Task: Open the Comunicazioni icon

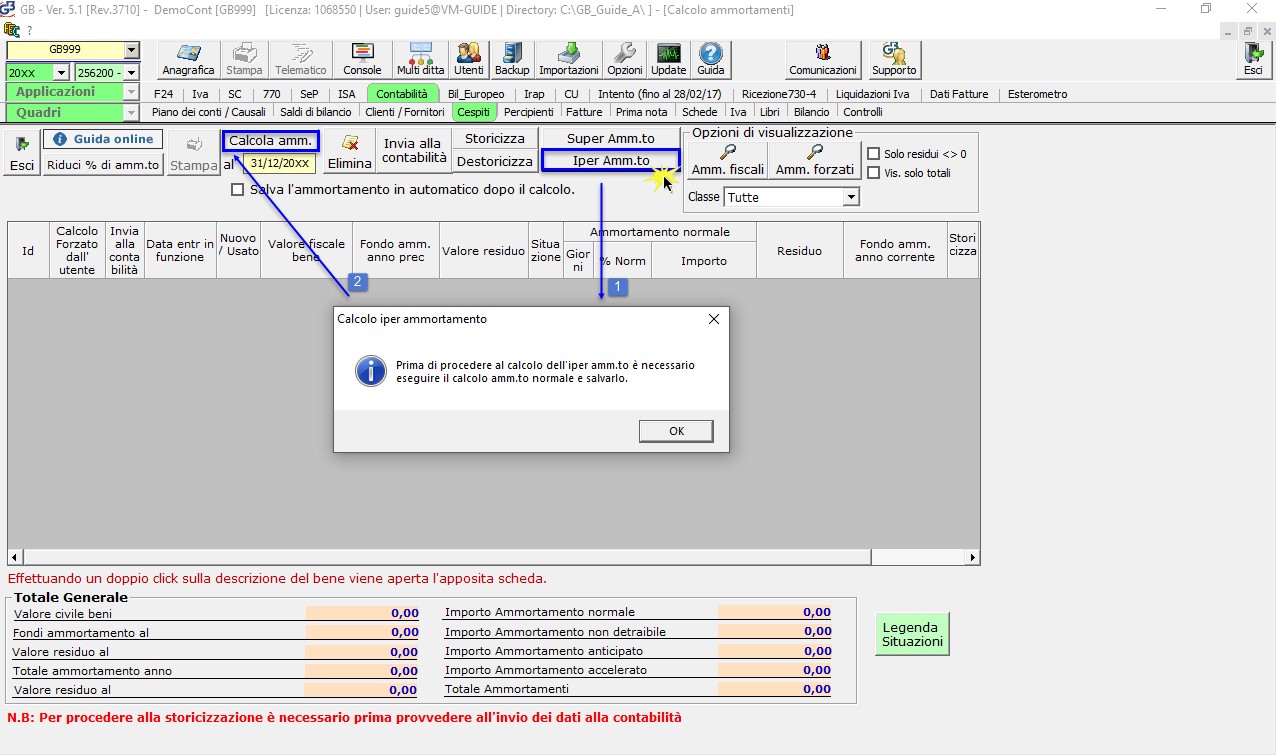Action: tap(823, 60)
